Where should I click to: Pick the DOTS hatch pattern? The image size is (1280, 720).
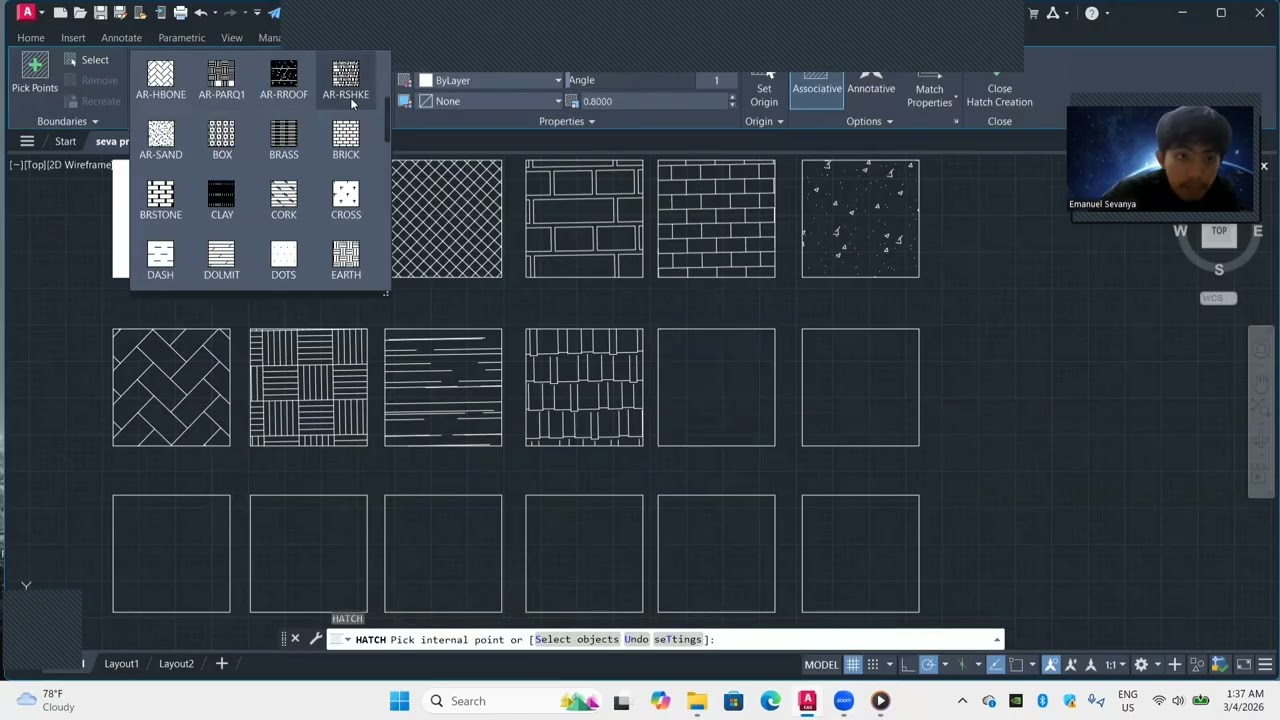(283, 260)
